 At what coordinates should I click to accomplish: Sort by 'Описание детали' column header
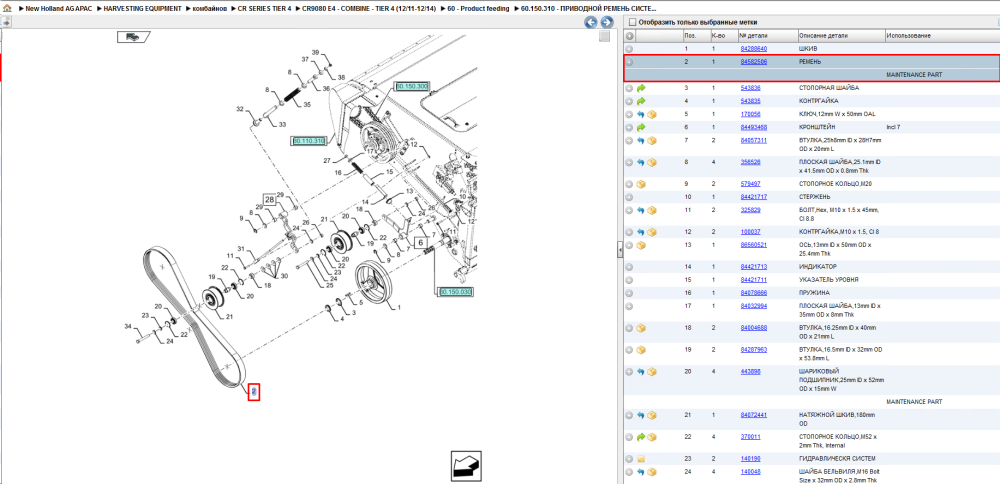(823, 36)
